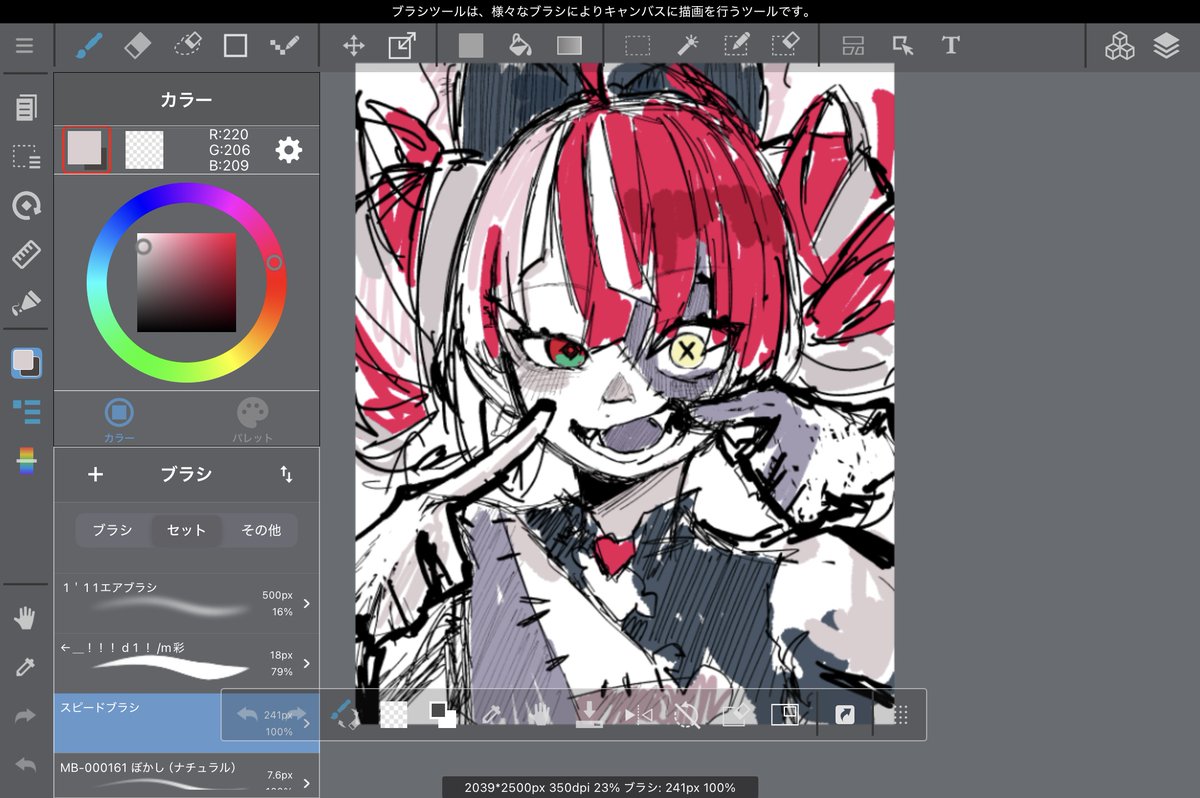Screen dimensions: 1200x798
Task: Open the Materials cubes panel
Action: [x=1119, y=46]
